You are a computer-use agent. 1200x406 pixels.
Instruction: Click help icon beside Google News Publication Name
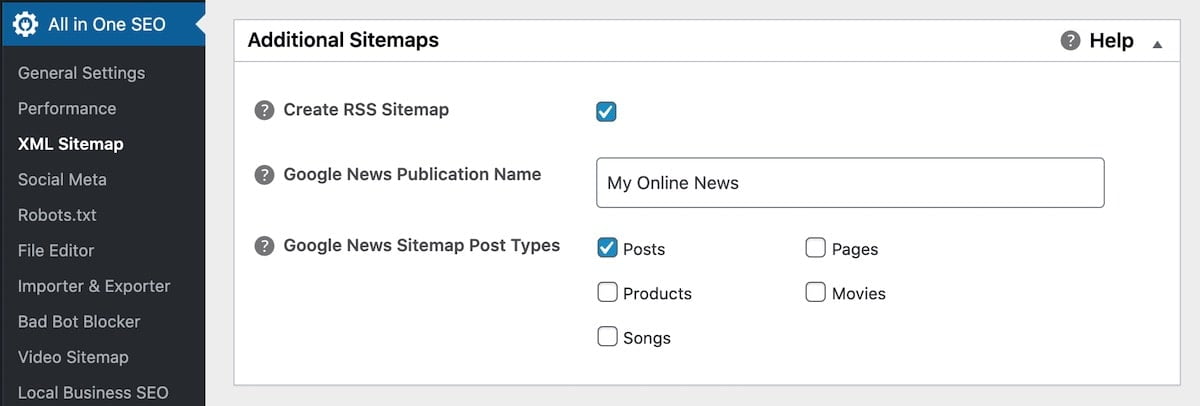point(264,175)
